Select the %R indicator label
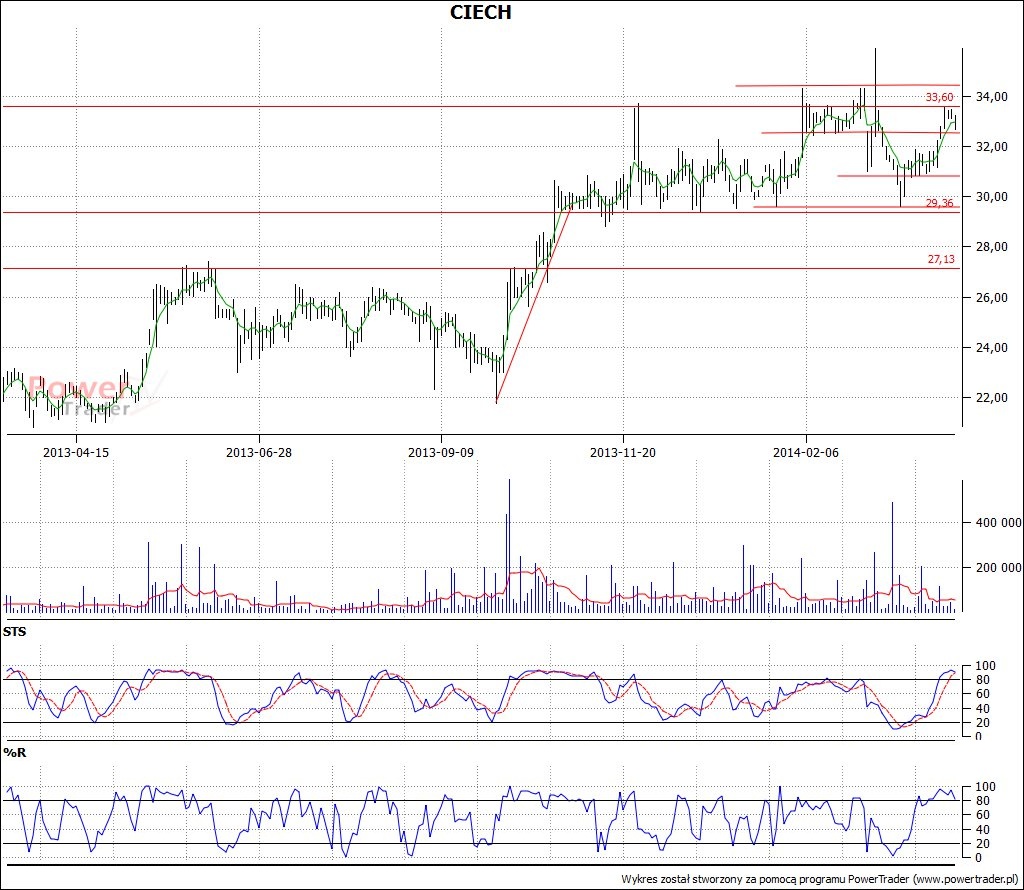 tap(15, 753)
